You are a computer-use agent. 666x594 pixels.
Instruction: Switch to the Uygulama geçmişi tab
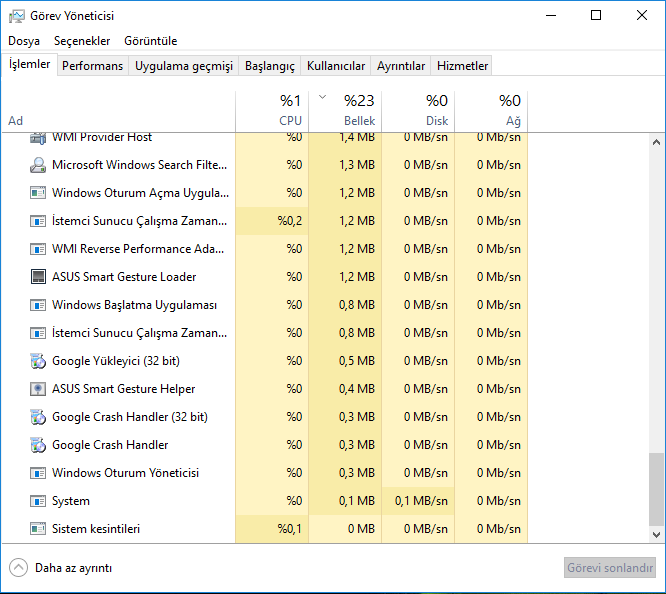(184, 66)
